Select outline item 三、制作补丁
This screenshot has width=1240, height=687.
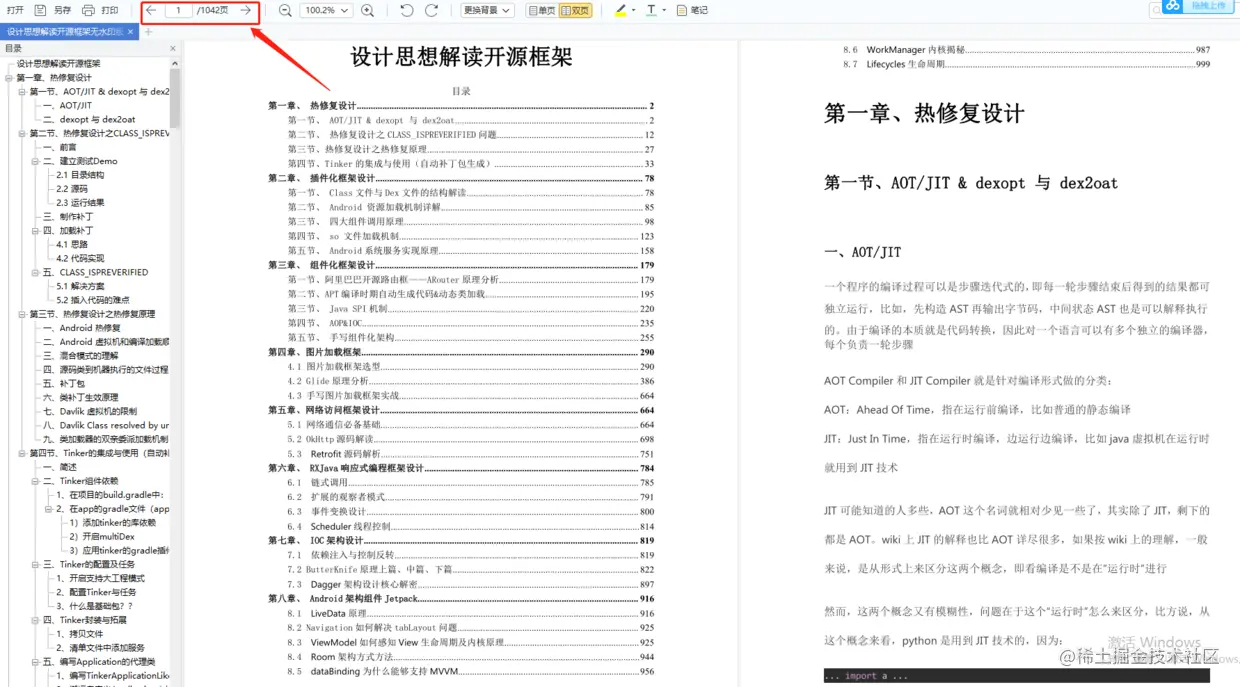[68, 216]
